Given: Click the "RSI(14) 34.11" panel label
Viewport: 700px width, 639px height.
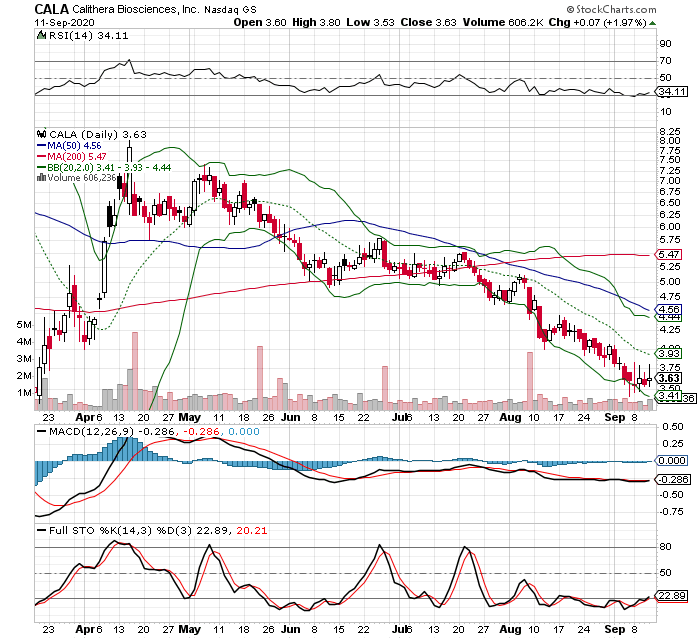Looking at the screenshot, I should click(x=88, y=36).
